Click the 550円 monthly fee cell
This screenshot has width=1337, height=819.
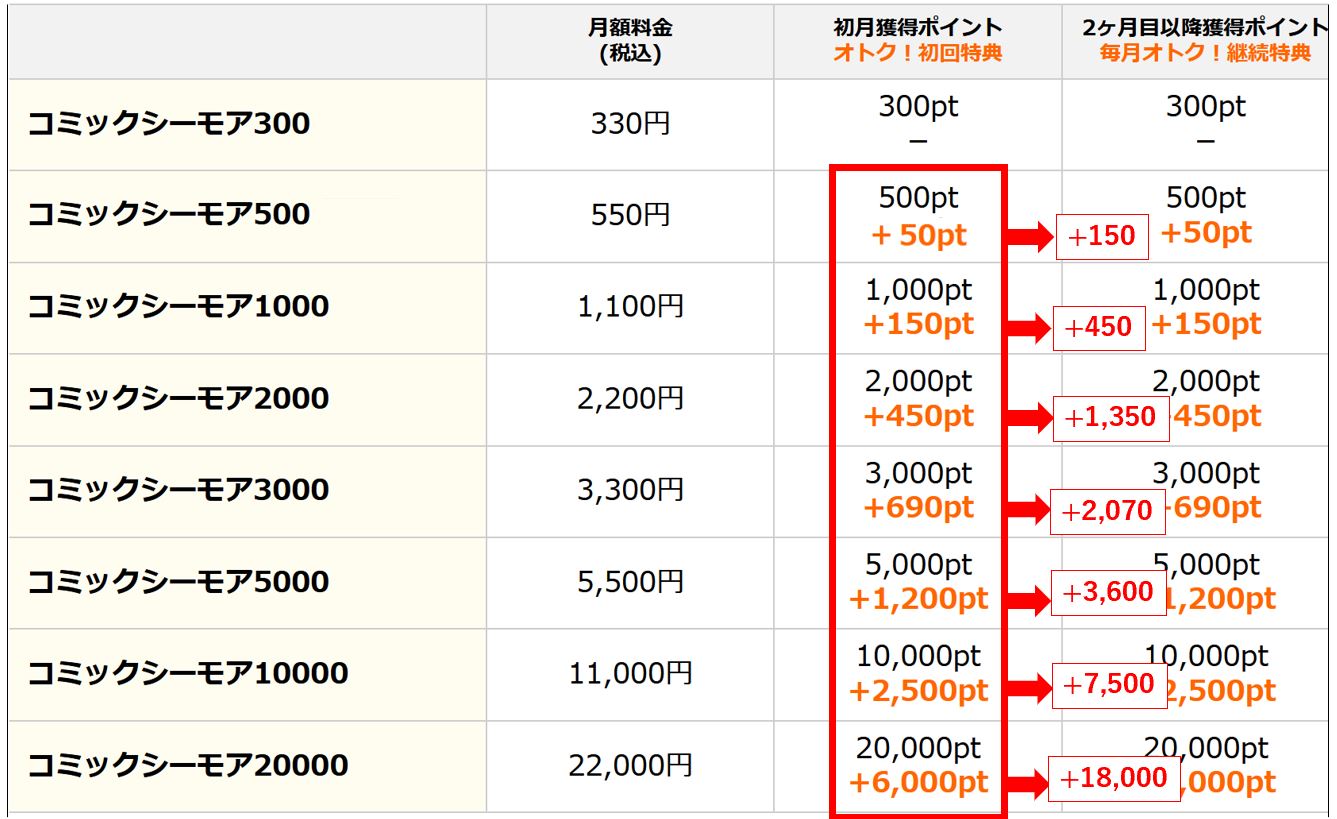[x=630, y=215]
